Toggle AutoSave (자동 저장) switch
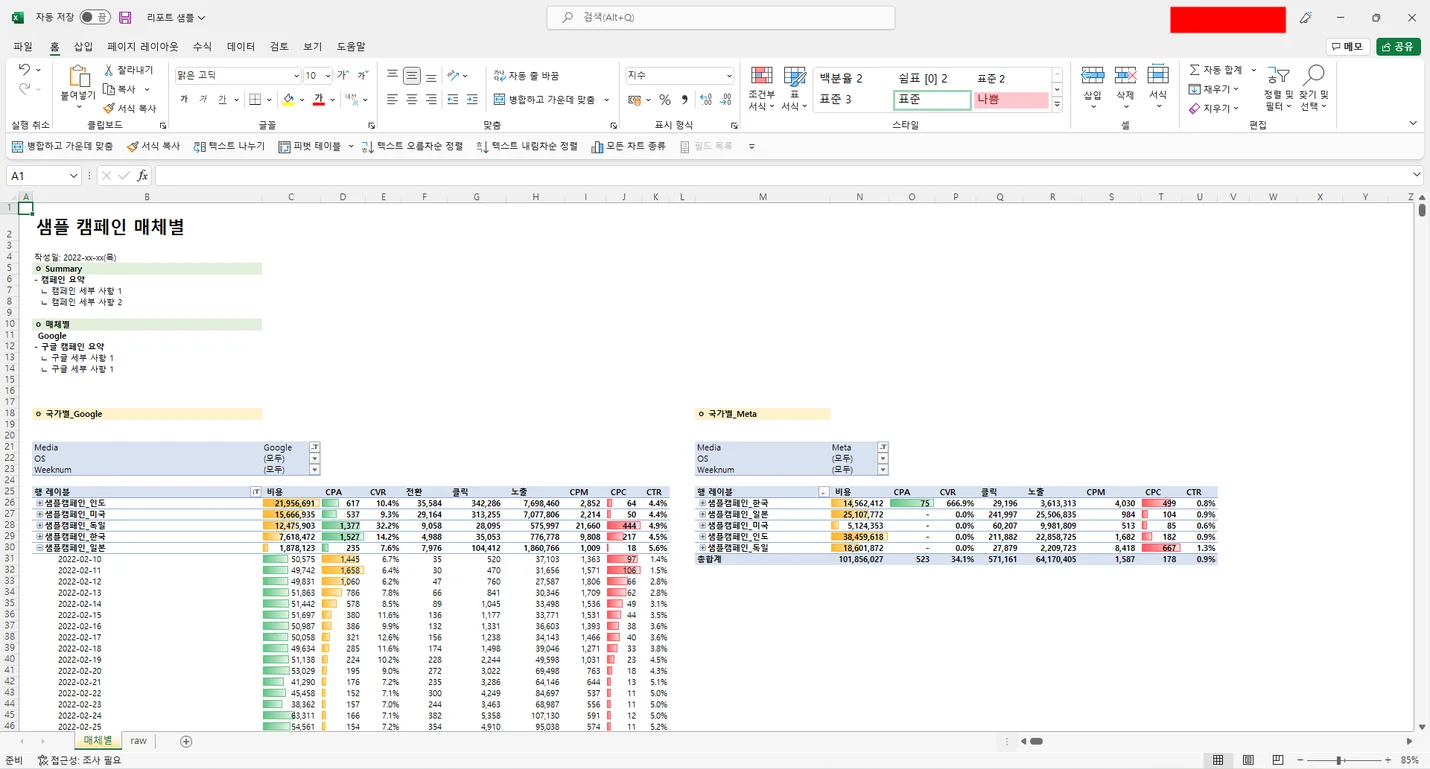The height and width of the screenshot is (769, 1430). coord(94,18)
